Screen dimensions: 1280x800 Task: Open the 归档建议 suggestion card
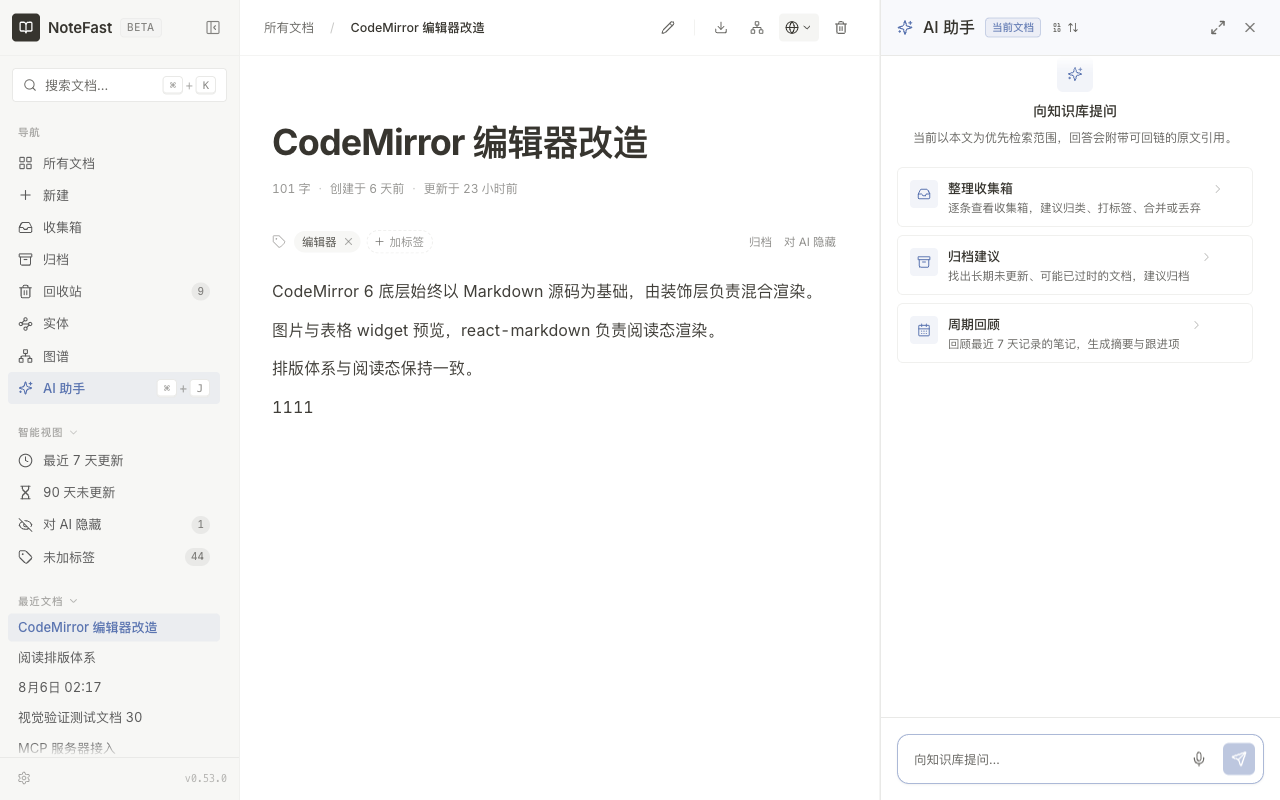(x=1075, y=265)
